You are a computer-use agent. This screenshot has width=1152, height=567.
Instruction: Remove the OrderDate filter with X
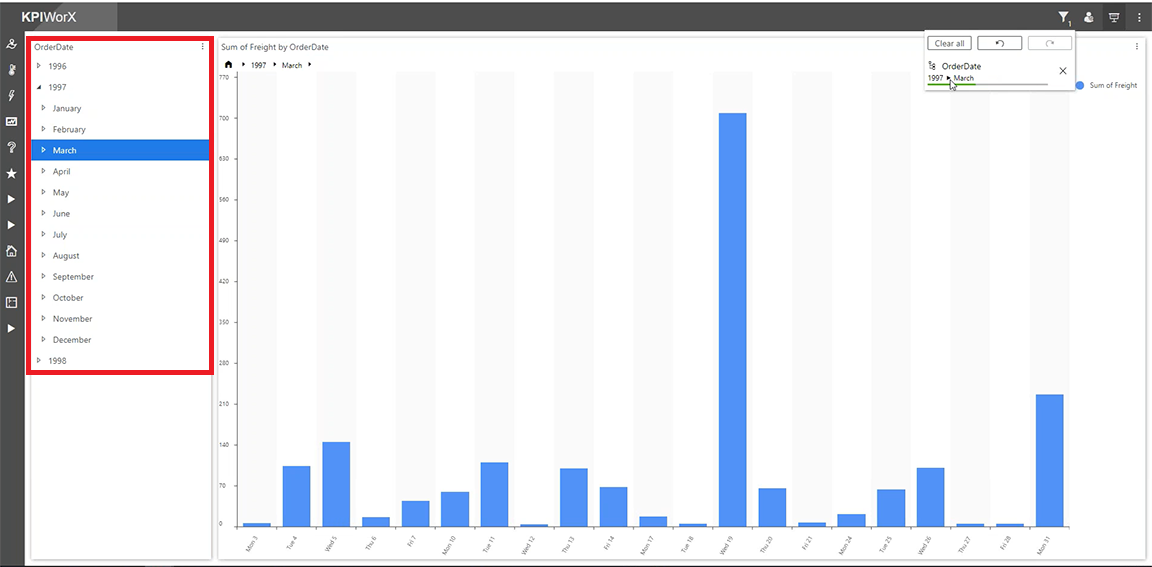coord(1063,71)
